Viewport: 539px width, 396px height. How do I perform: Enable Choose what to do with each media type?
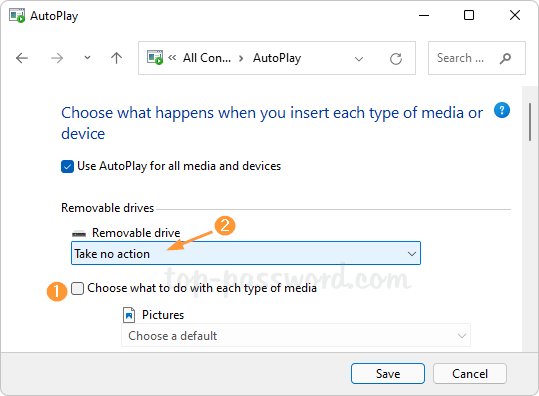tap(77, 288)
